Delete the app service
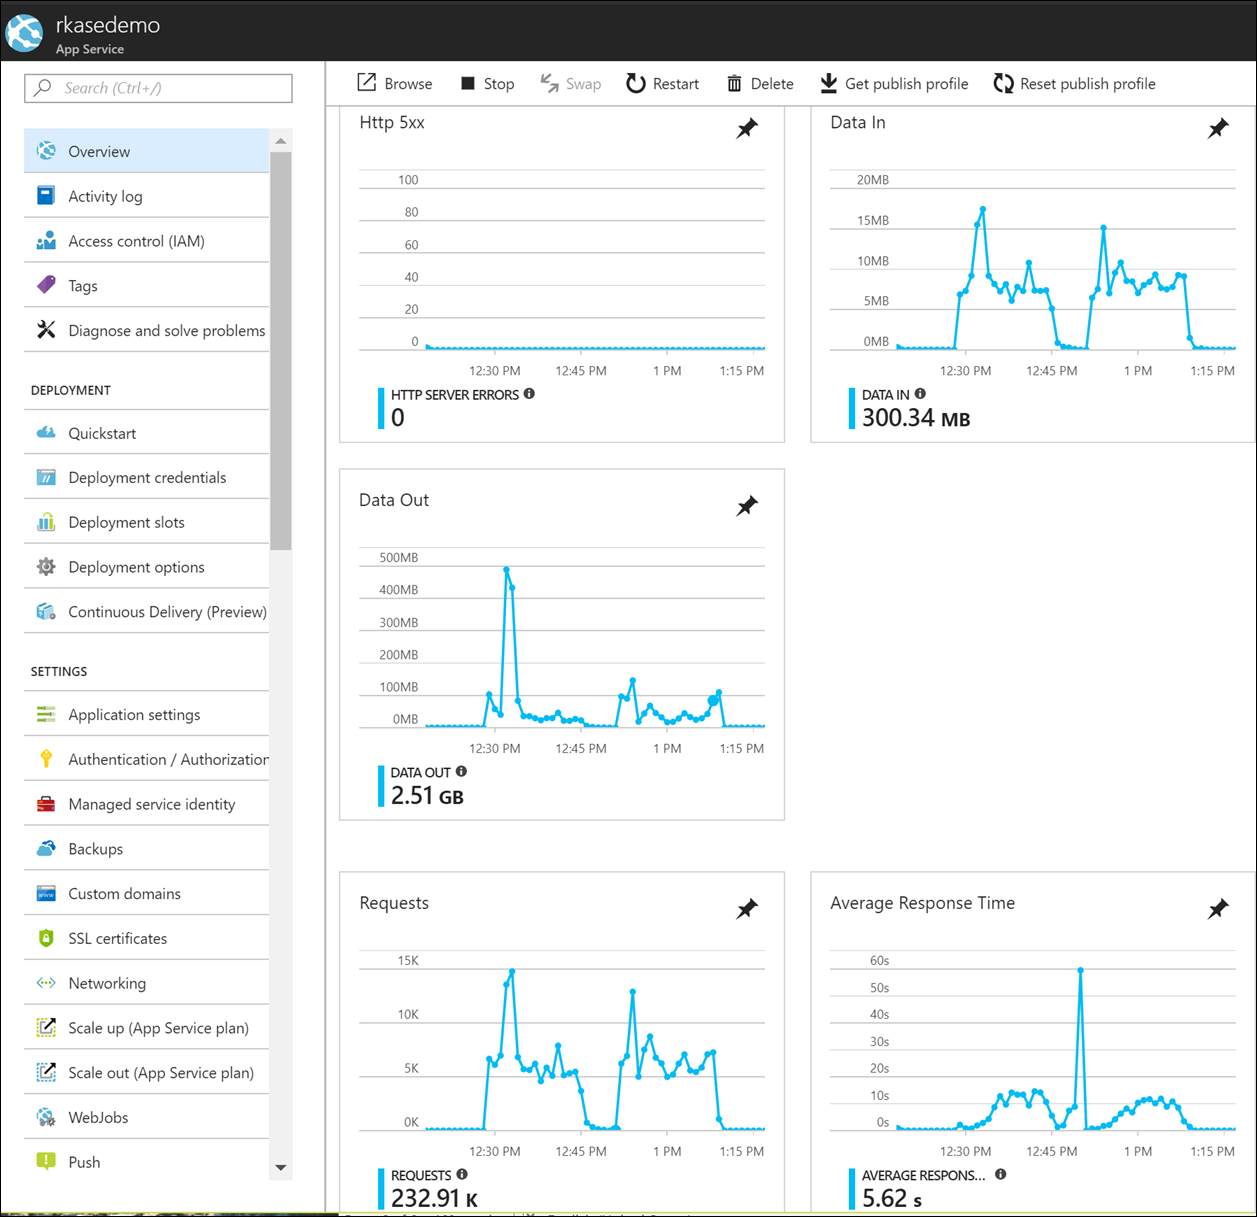This screenshot has height=1217, width=1257. (736, 83)
